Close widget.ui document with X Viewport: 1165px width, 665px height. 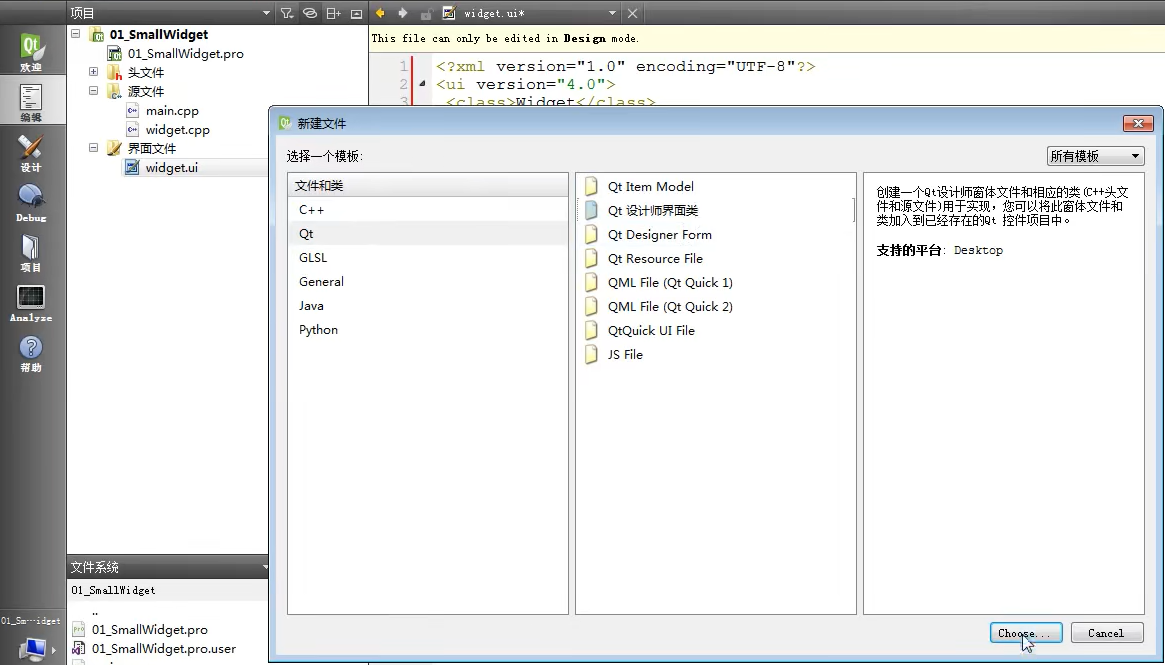pos(632,13)
